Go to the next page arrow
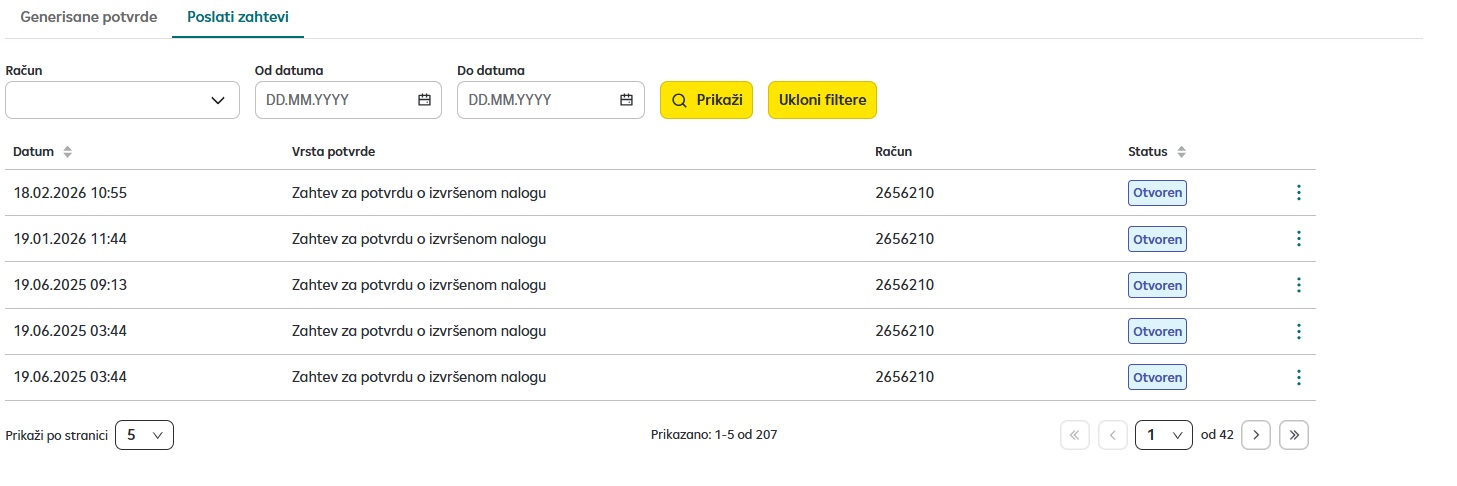This screenshot has width=1457, height=486. tap(1256, 435)
